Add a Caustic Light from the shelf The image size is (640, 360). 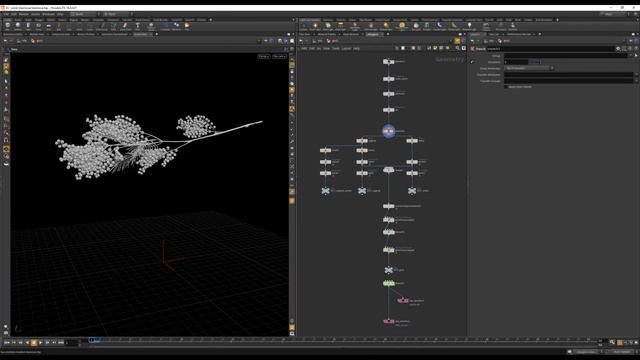click(x=440, y=26)
